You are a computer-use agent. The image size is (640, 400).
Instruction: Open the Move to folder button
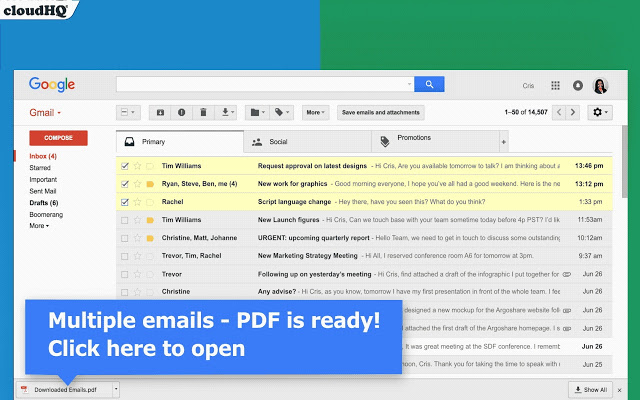(257, 112)
